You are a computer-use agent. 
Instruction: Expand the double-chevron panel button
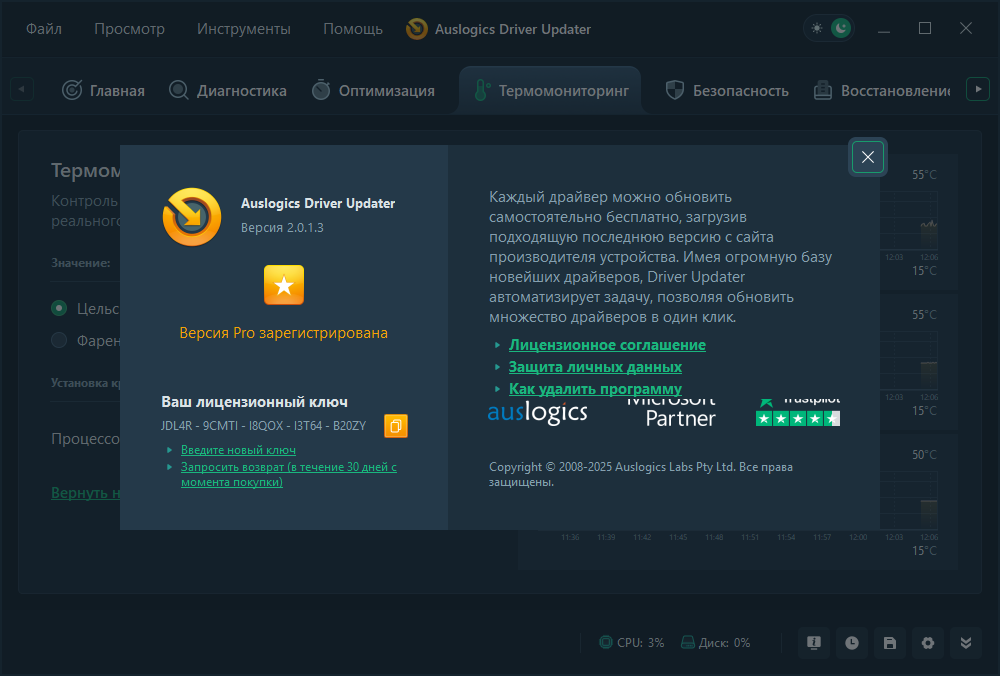(x=966, y=643)
